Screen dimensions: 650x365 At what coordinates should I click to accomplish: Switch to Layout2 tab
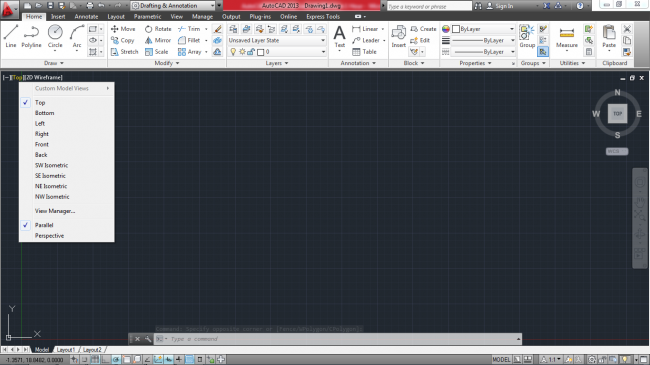click(x=92, y=350)
